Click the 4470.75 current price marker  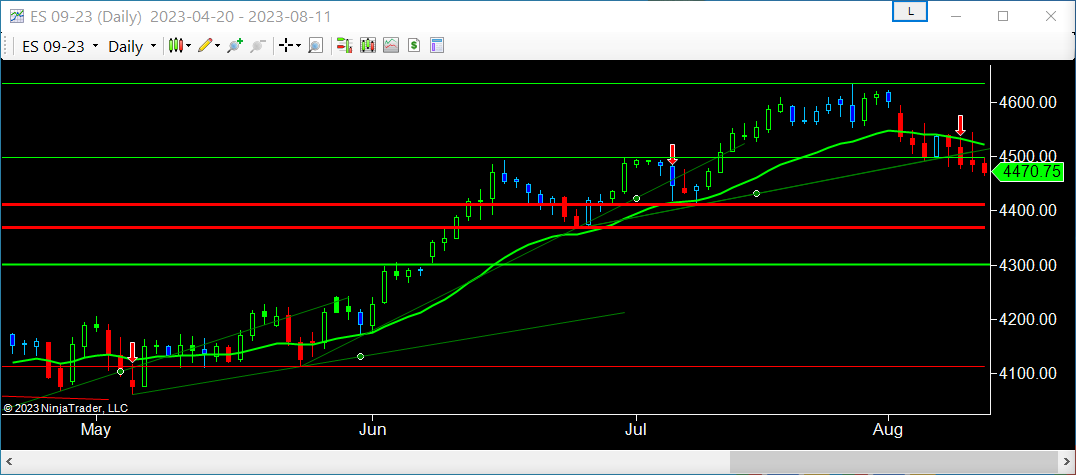point(1027,172)
